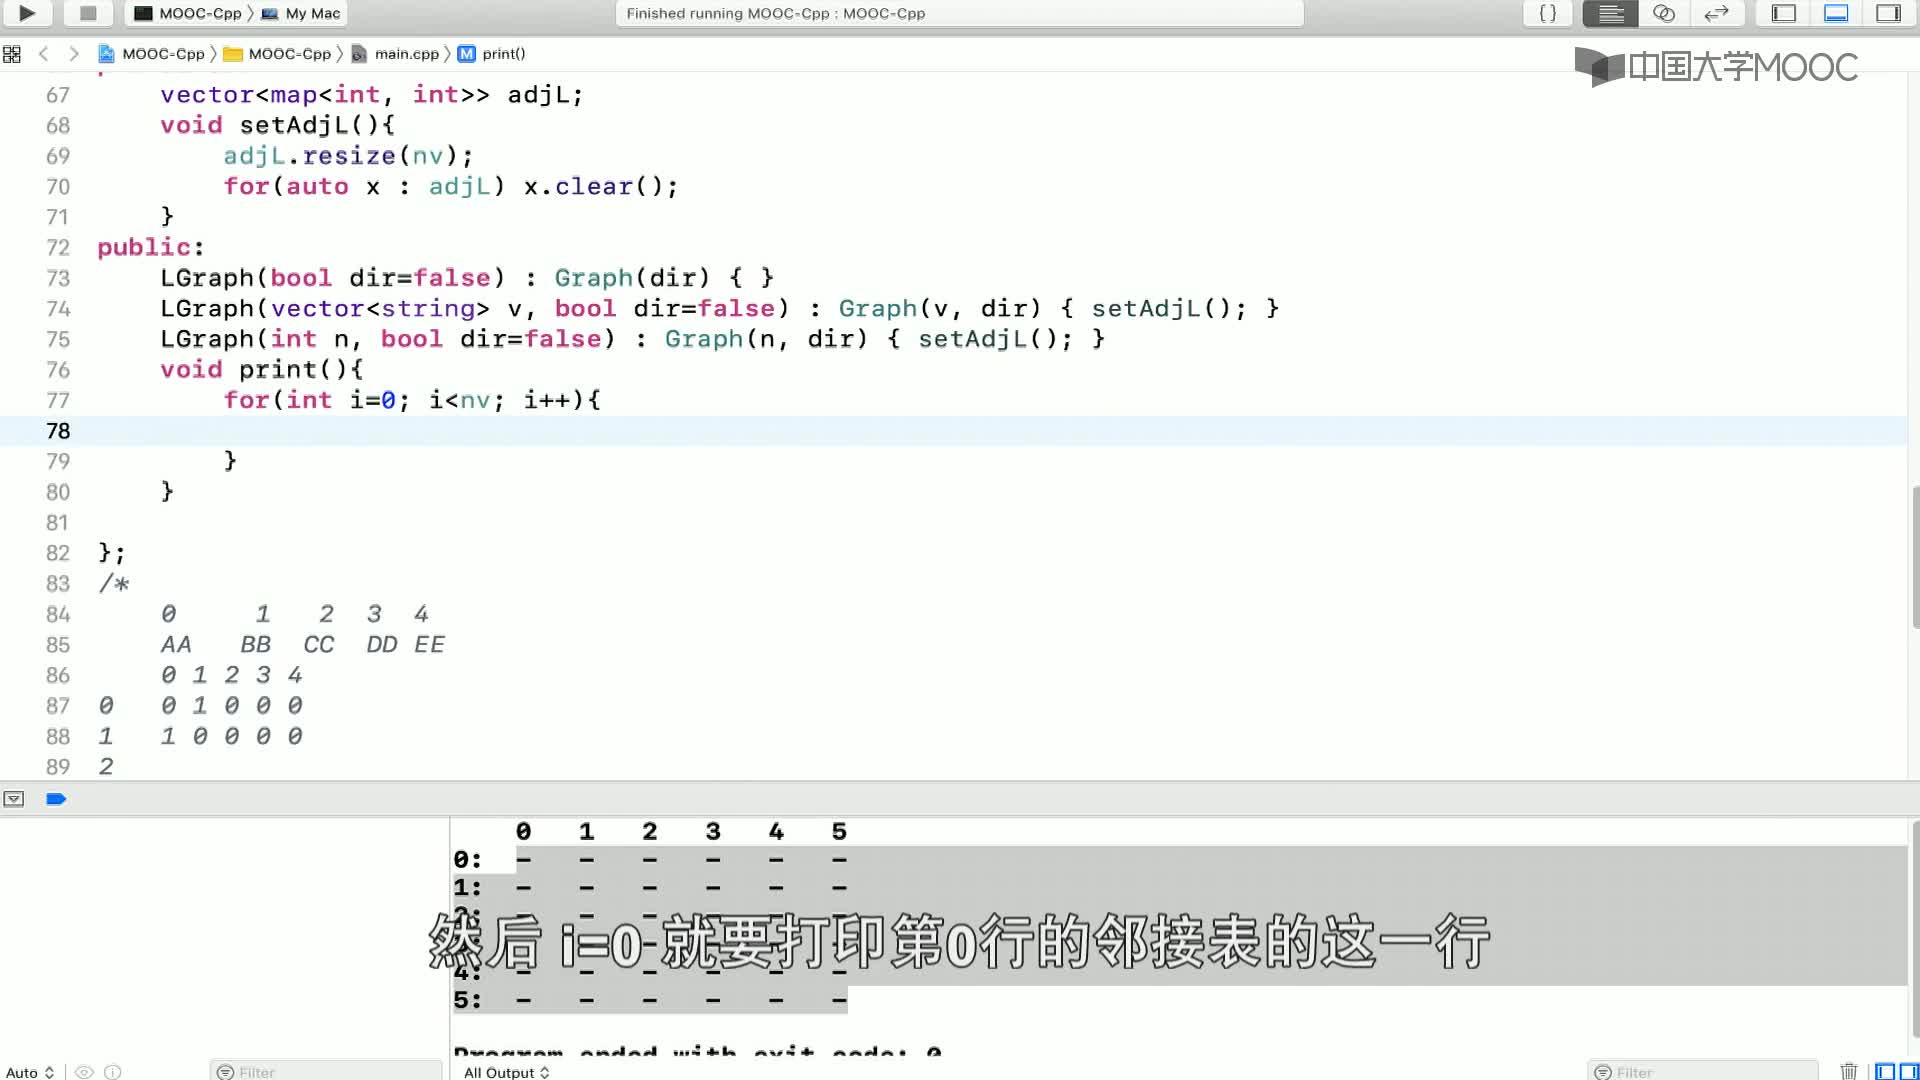Run the project with the Play button

tap(27, 13)
